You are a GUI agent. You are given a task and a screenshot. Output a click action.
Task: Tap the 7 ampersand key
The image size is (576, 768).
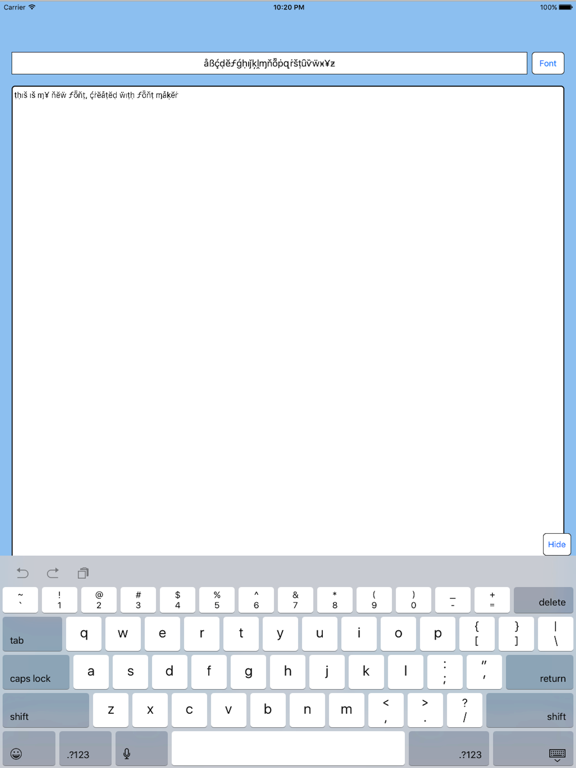point(295,600)
